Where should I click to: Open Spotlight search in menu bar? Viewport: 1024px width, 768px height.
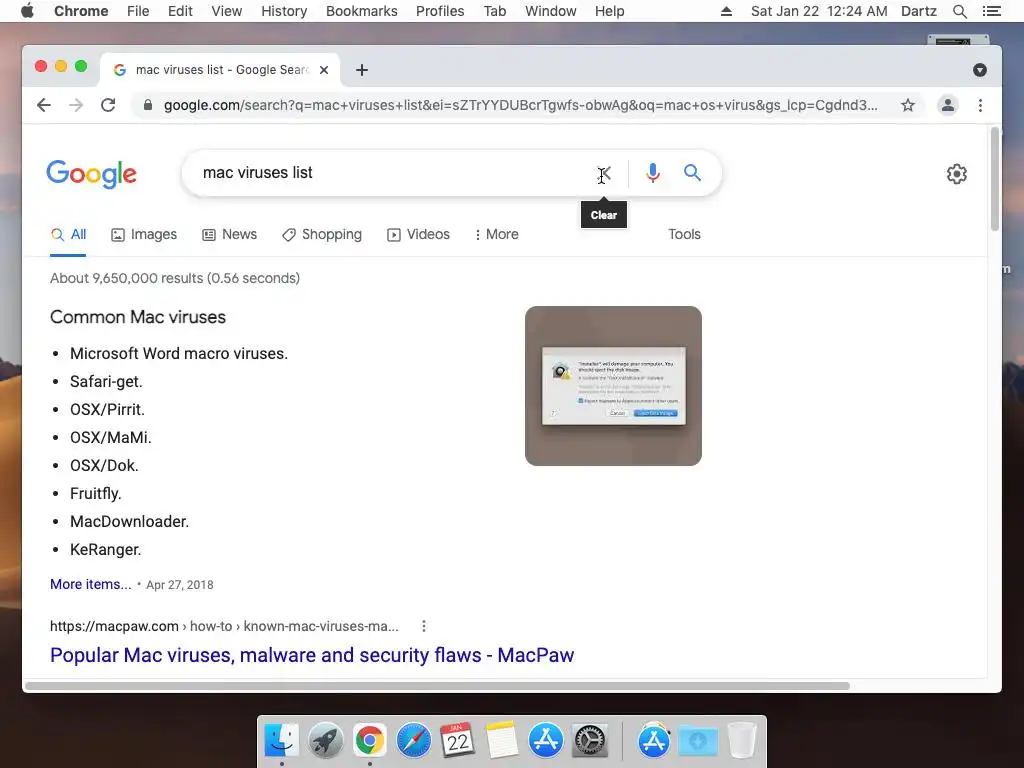pyautogui.click(x=959, y=11)
